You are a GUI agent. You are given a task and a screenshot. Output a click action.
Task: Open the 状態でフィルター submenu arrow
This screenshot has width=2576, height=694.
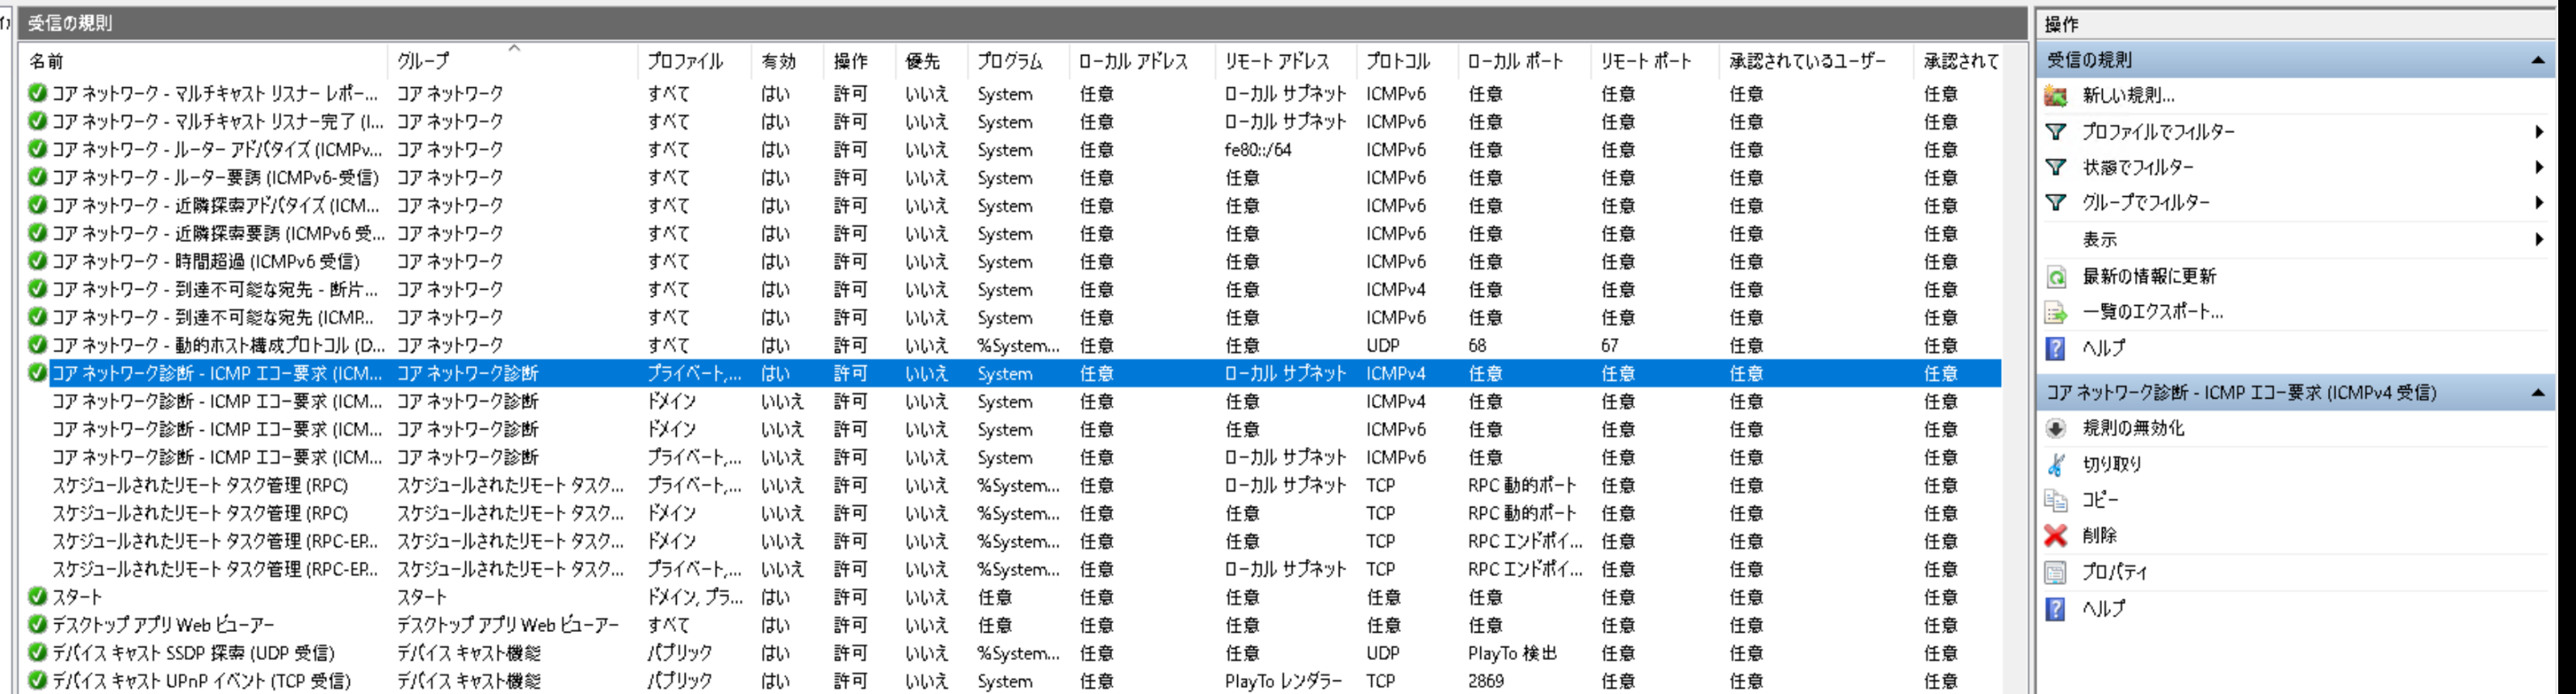pos(2539,168)
